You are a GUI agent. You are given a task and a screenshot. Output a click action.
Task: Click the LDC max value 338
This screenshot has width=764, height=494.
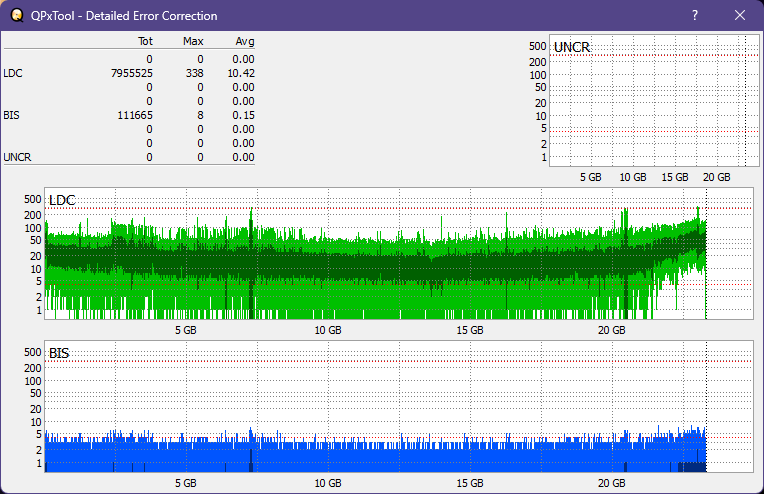194,73
